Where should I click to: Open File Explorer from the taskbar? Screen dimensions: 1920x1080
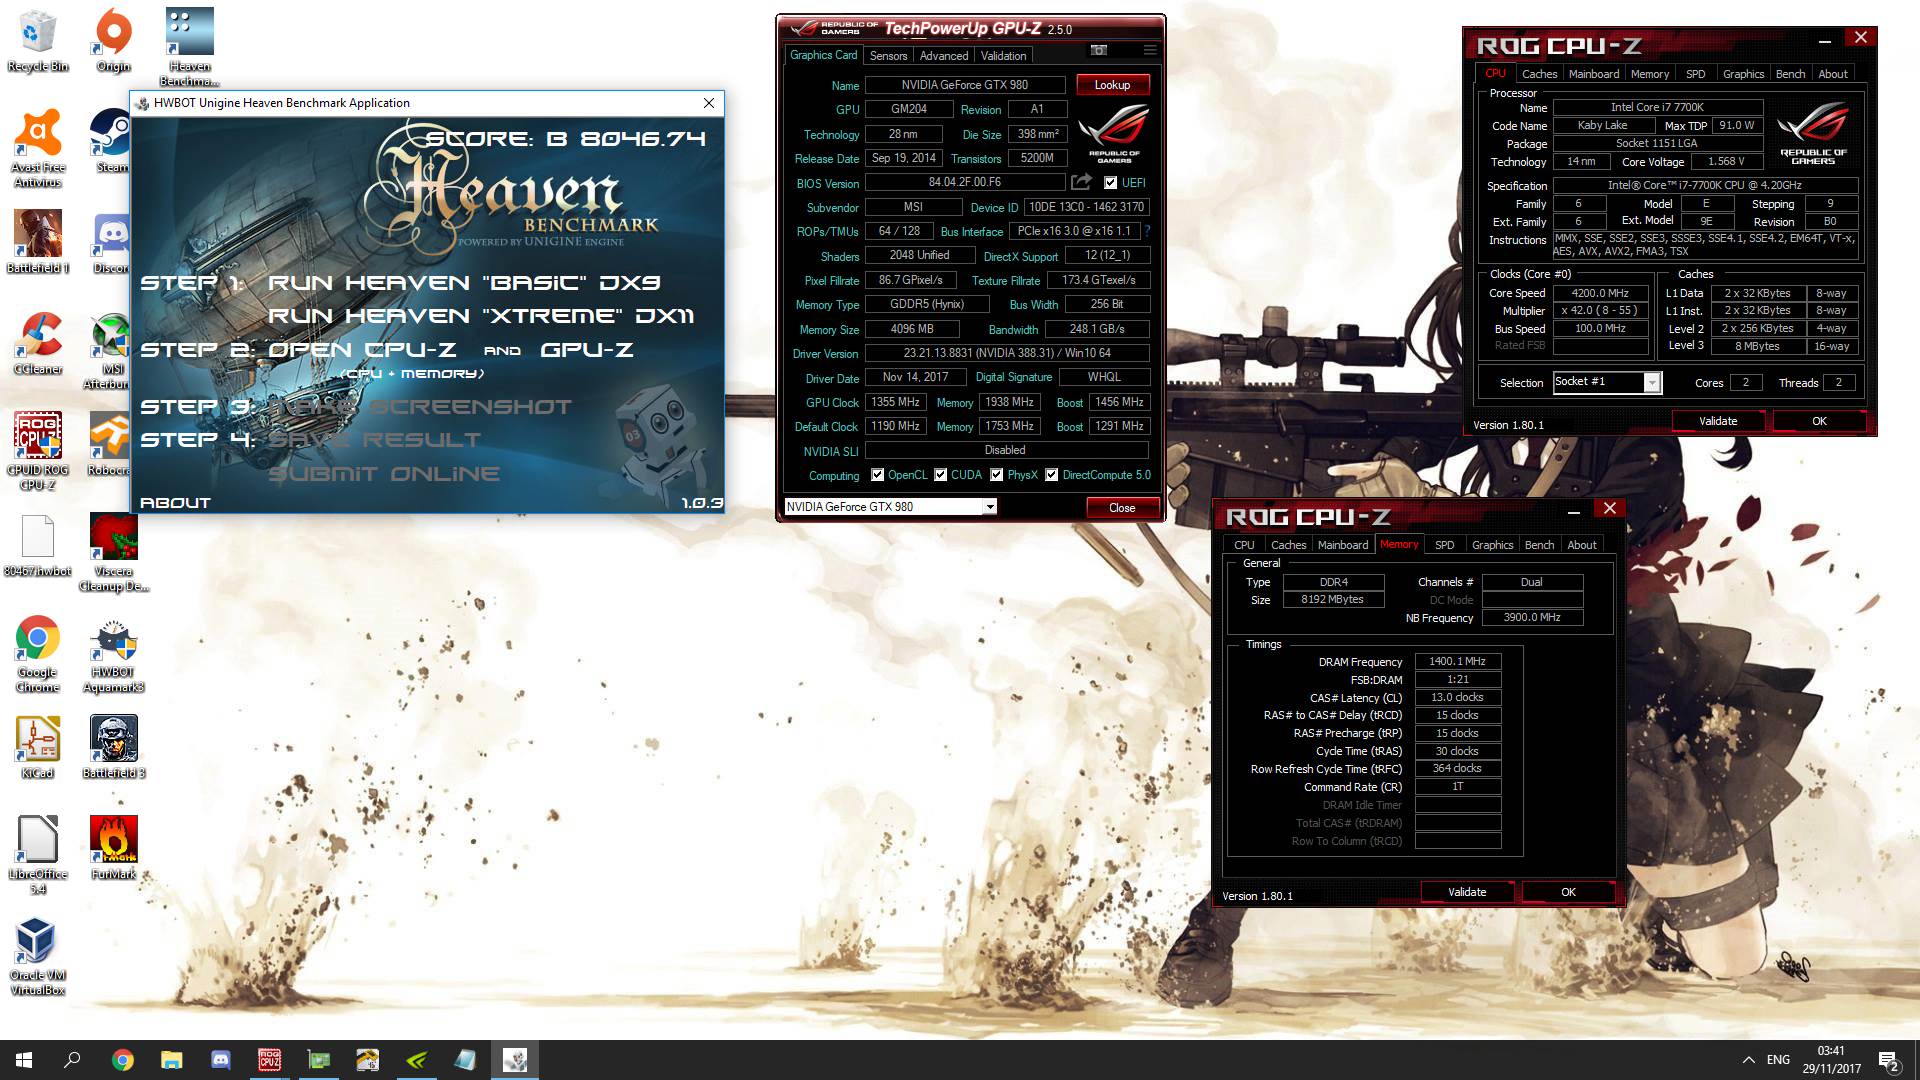click(x=171, y=1060)
